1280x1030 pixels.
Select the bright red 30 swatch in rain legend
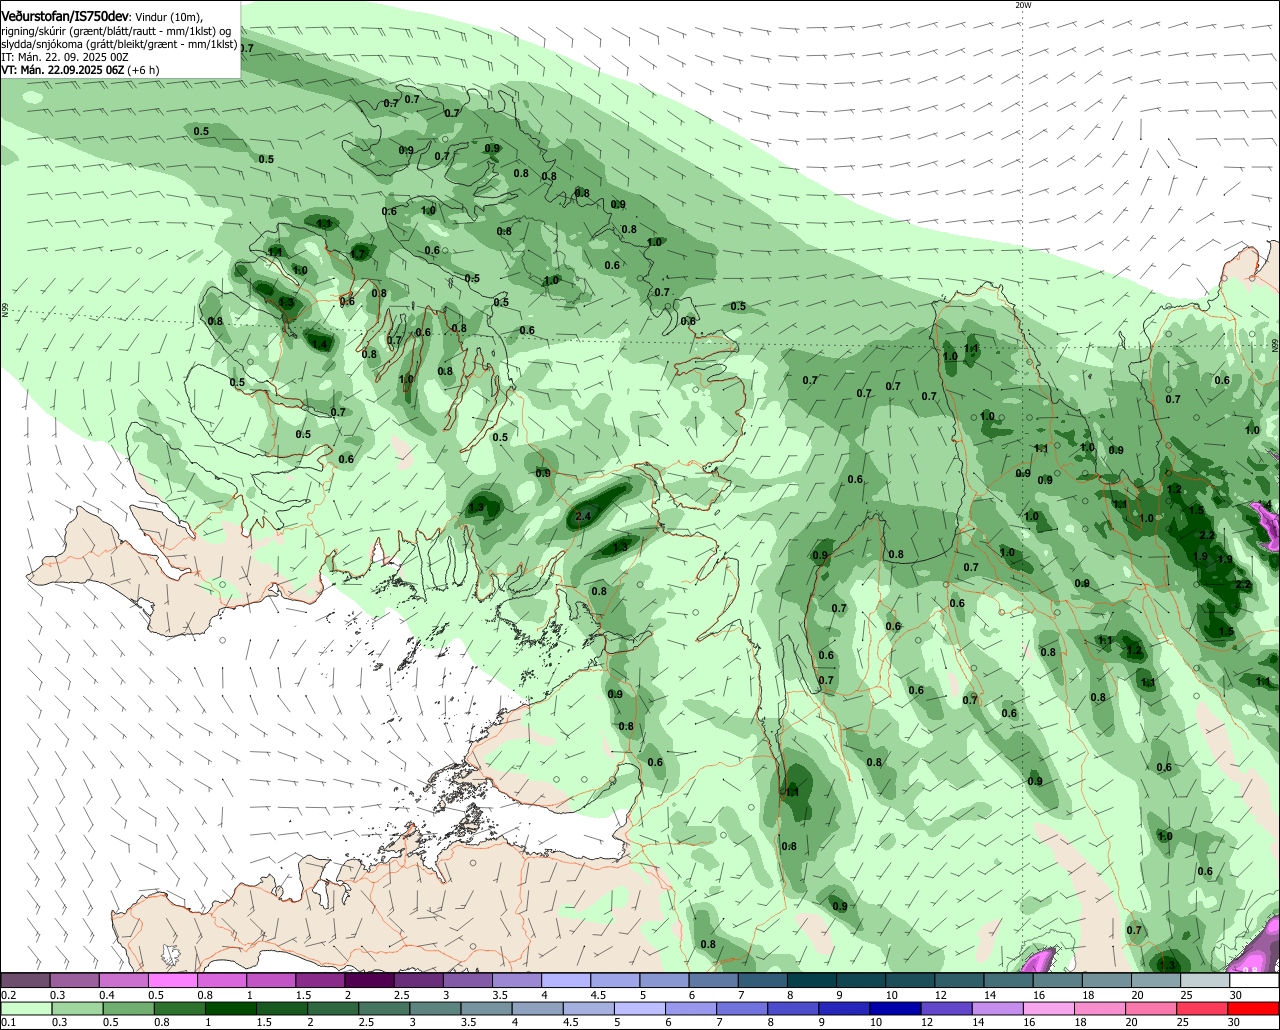[1254, 1009]
